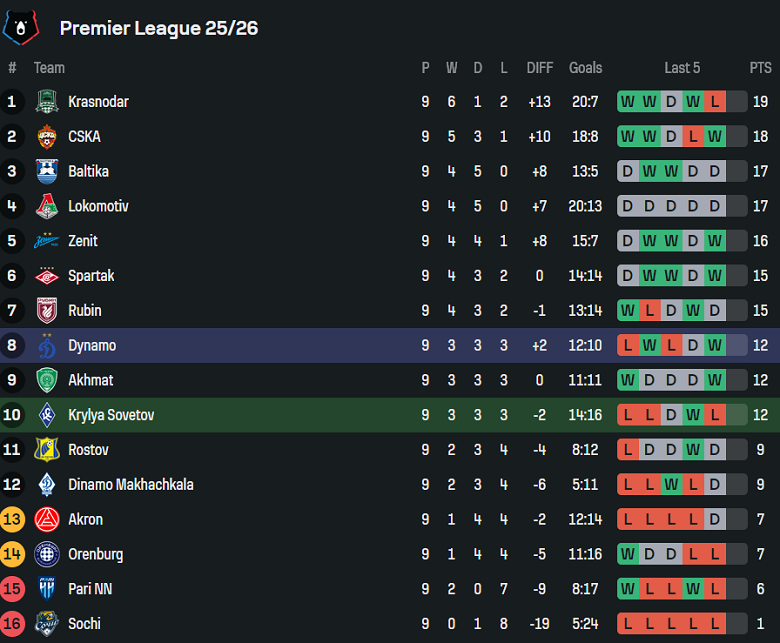Open the Lokomotiv club logo

click(47, 206)
